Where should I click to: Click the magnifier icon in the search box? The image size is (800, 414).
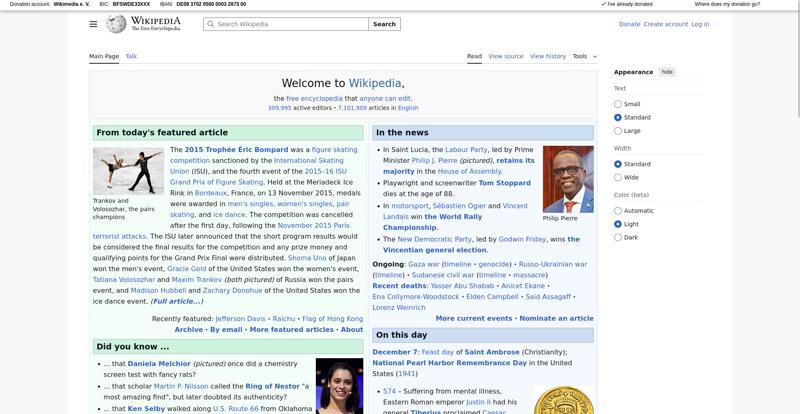click(x=211, y=24)
